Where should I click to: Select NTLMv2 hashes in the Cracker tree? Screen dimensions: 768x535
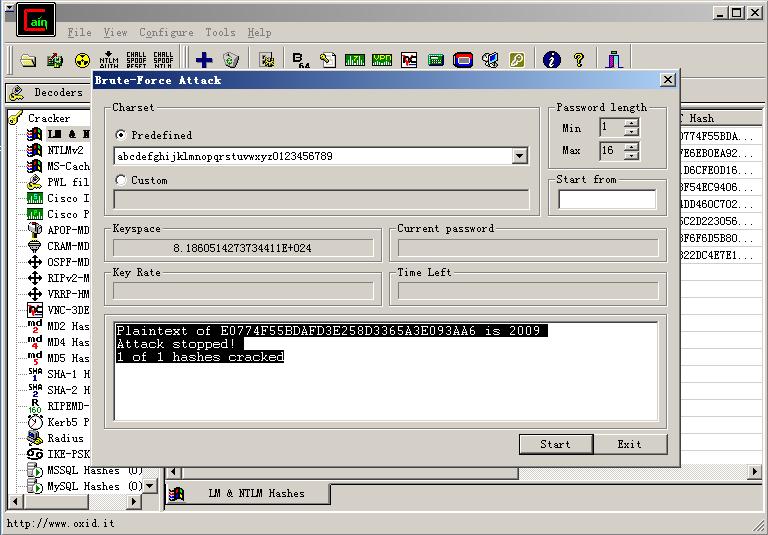click(65, 150)
